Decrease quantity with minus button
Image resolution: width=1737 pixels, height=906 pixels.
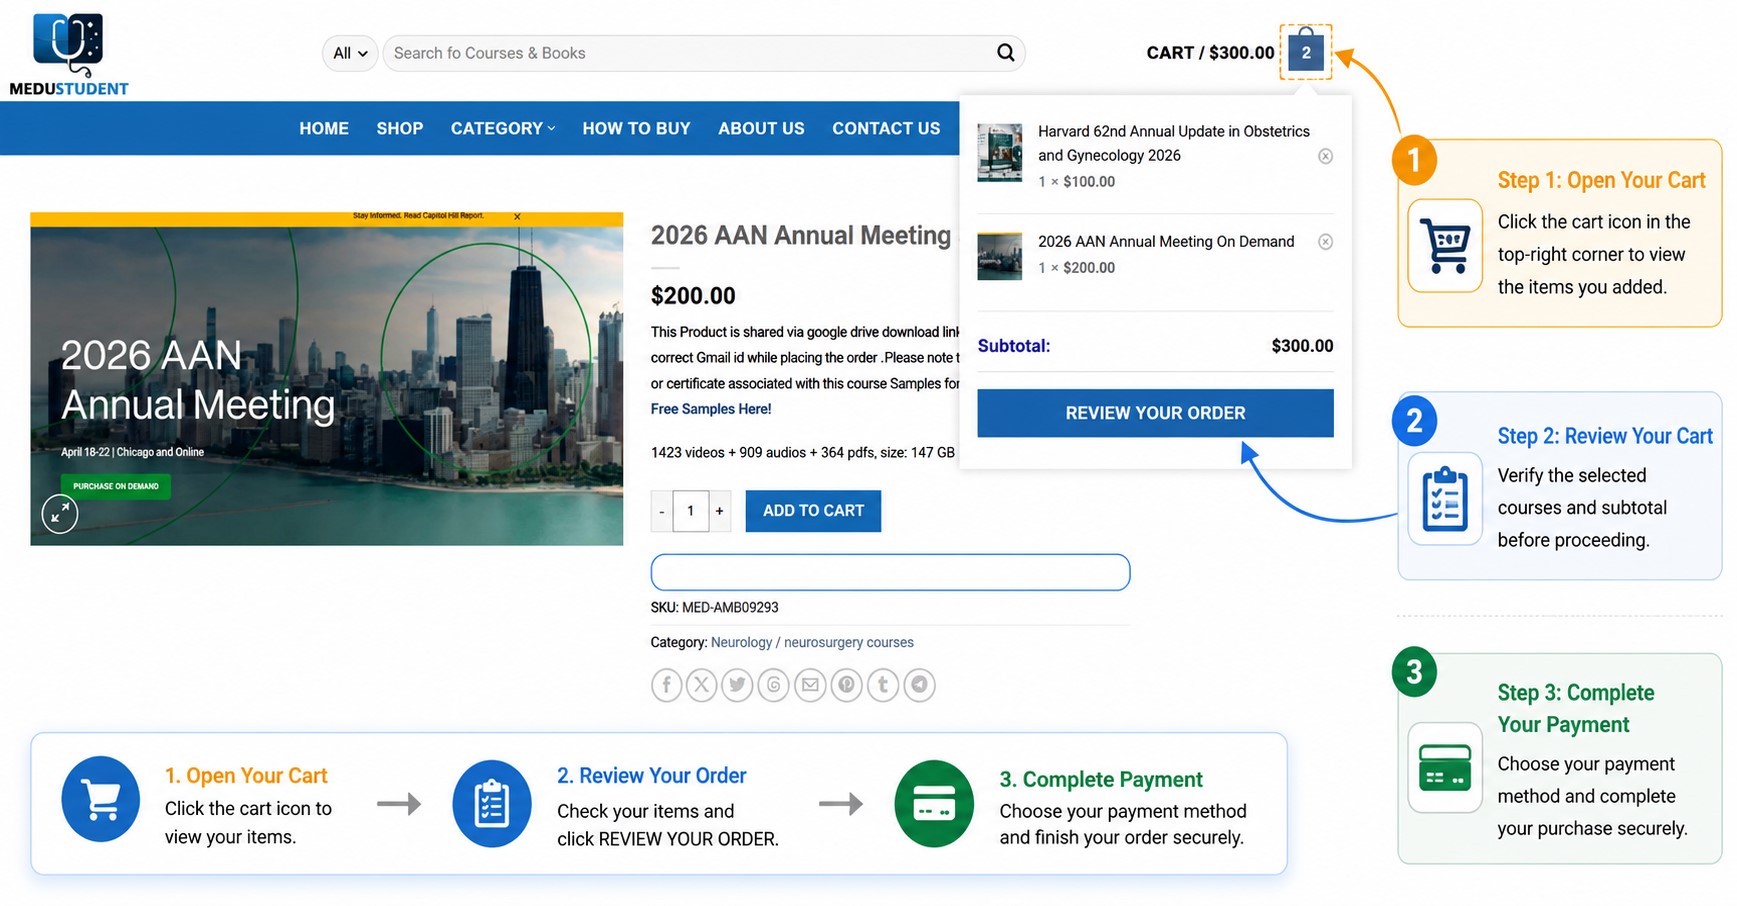click(662, 511)
